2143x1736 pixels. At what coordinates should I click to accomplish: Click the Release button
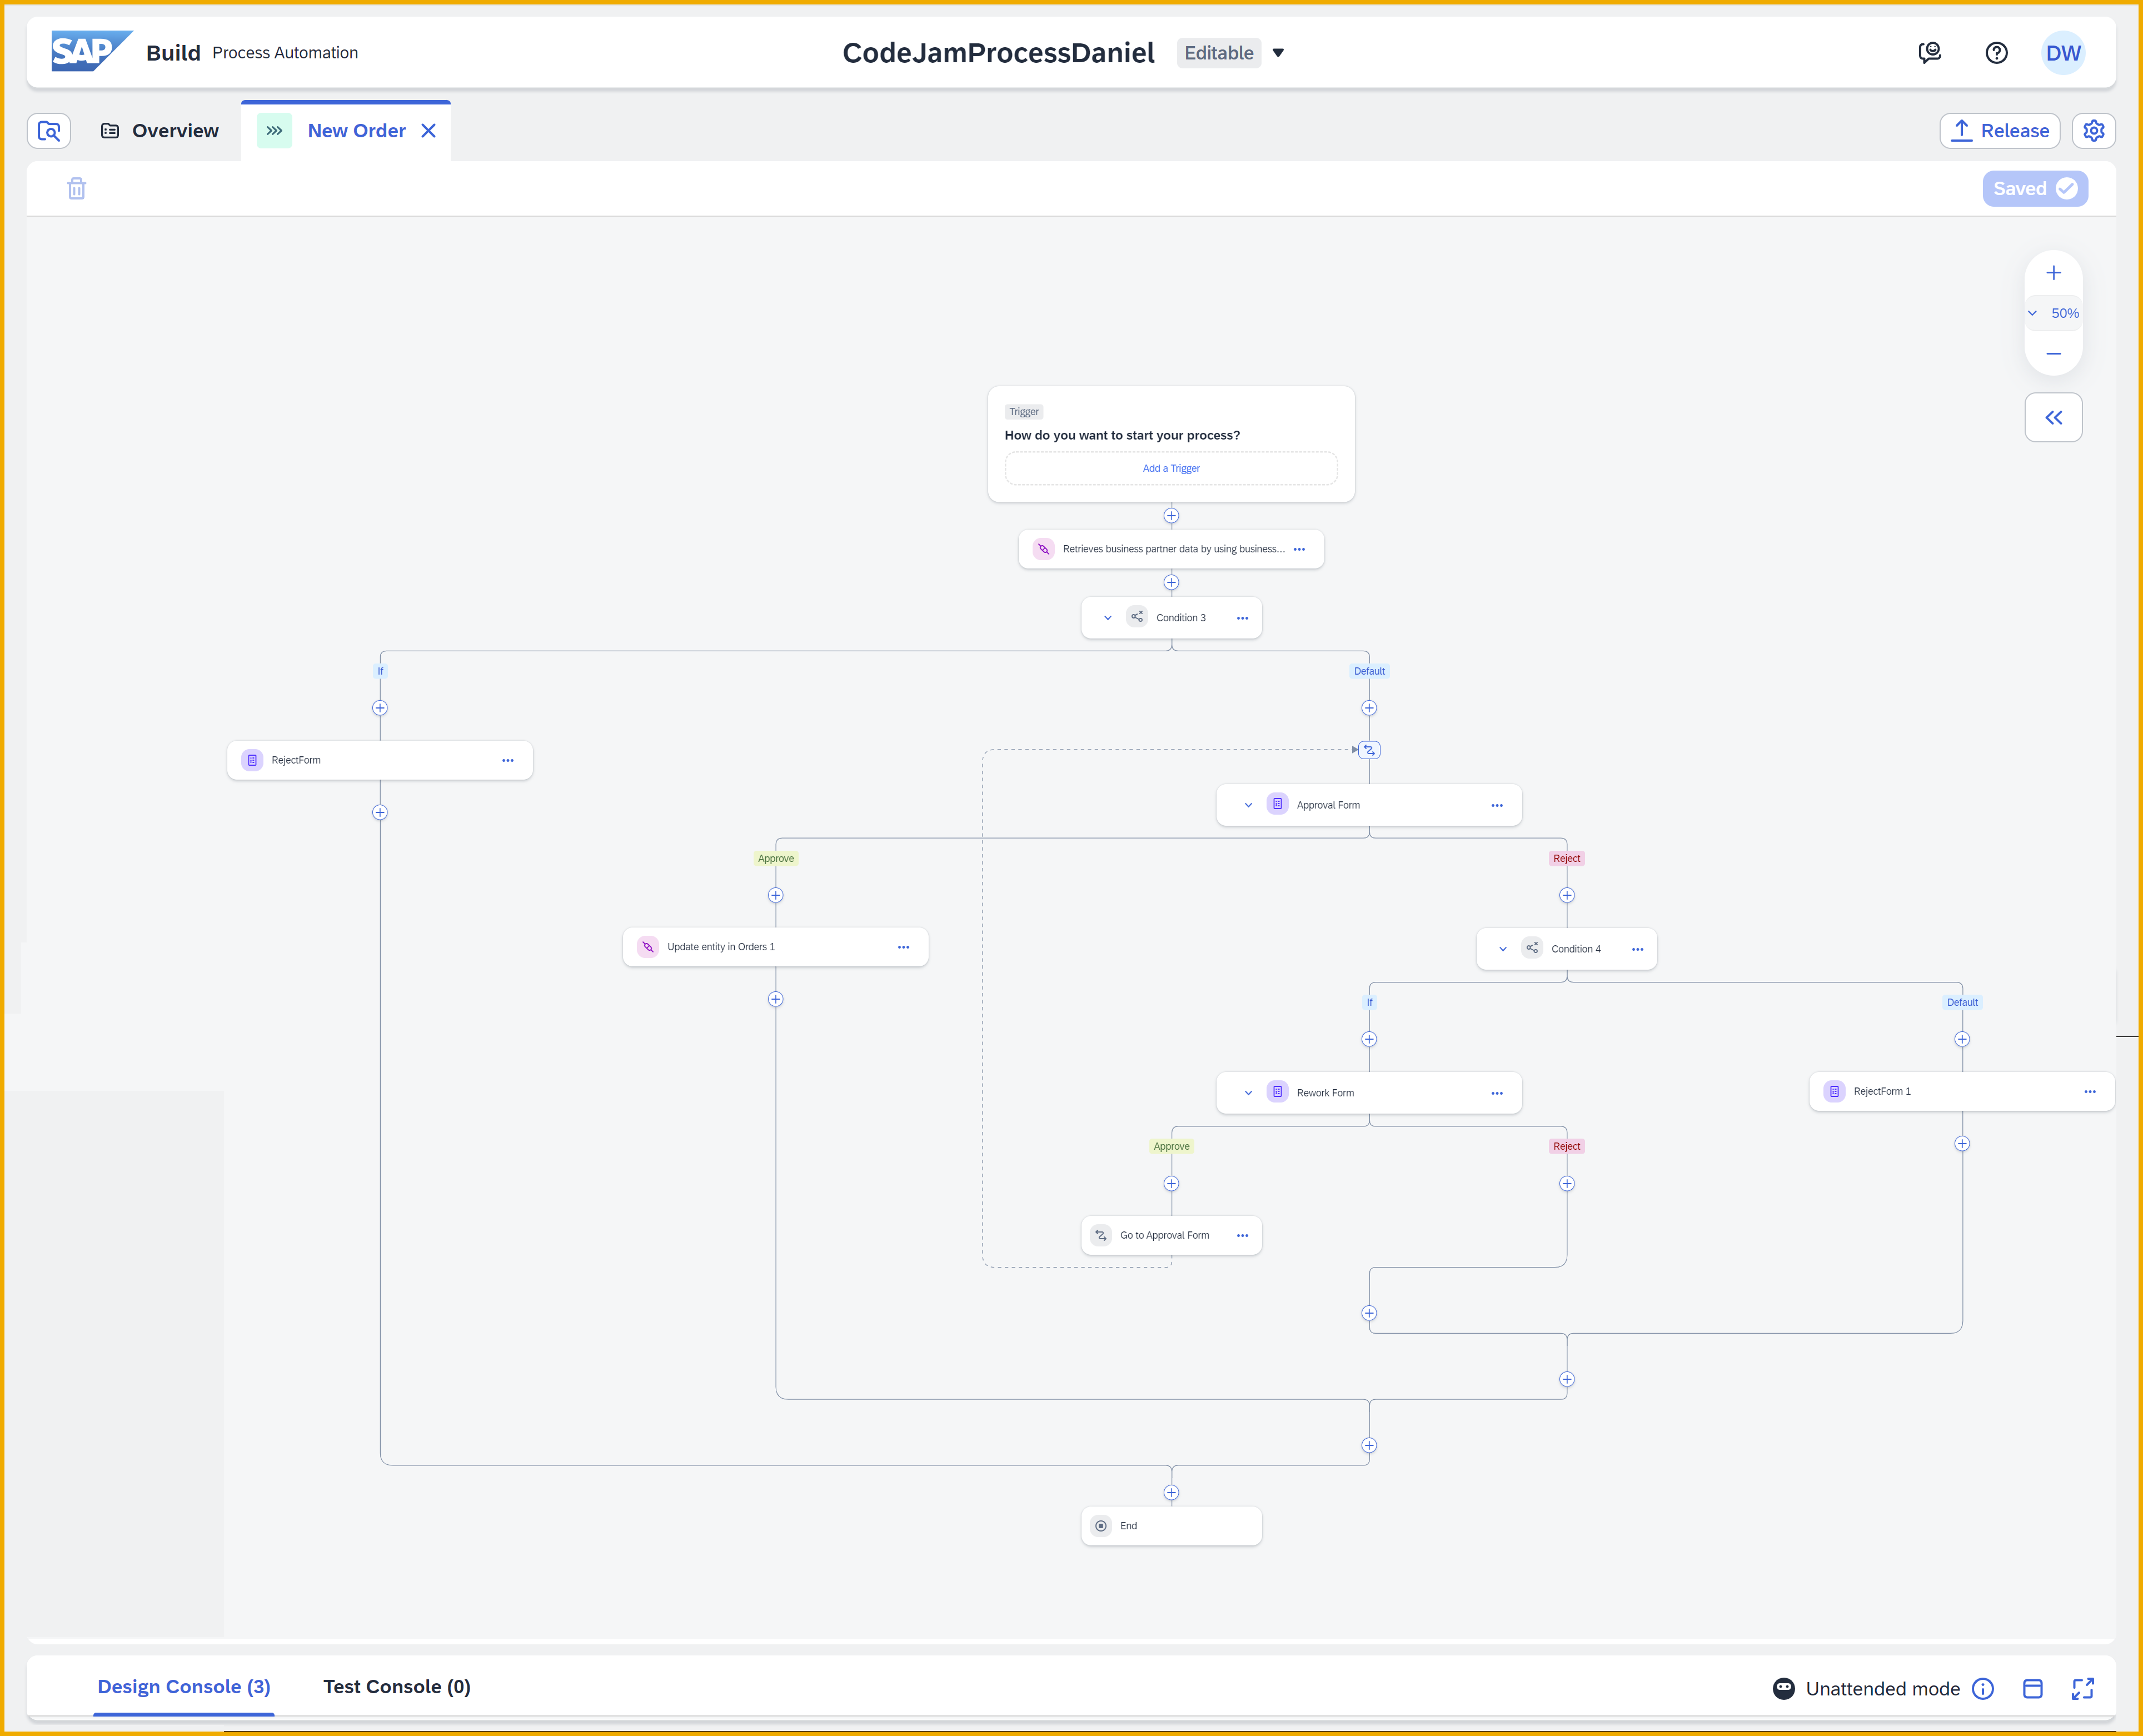[1999, 131]
